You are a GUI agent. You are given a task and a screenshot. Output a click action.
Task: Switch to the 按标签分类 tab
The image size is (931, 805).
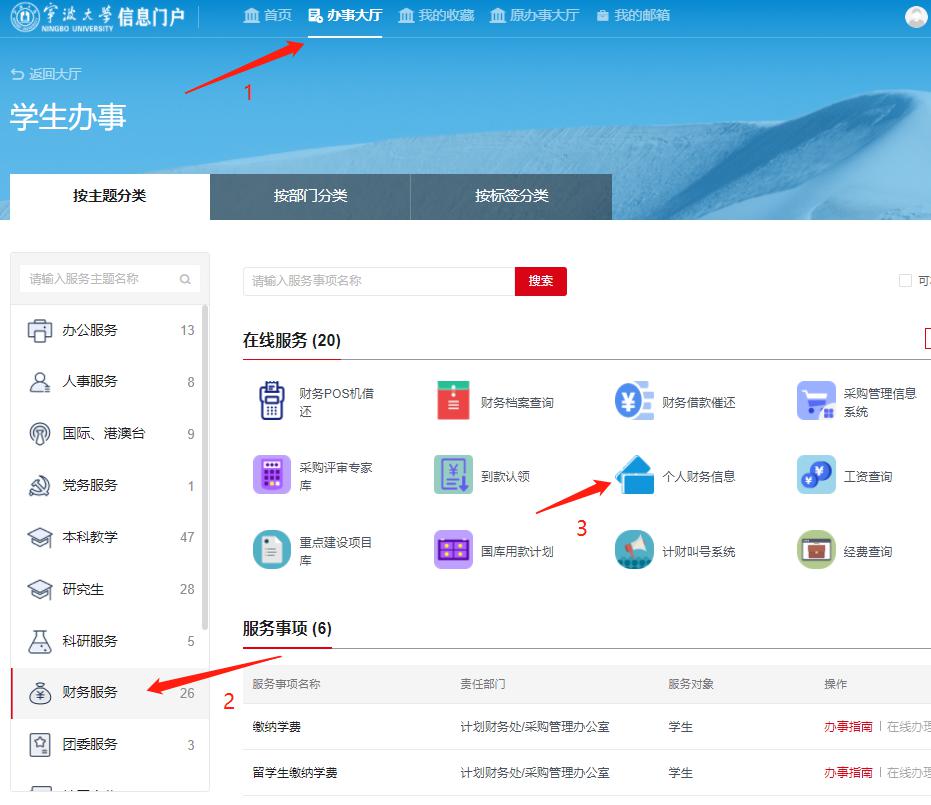tap(511, 196)
